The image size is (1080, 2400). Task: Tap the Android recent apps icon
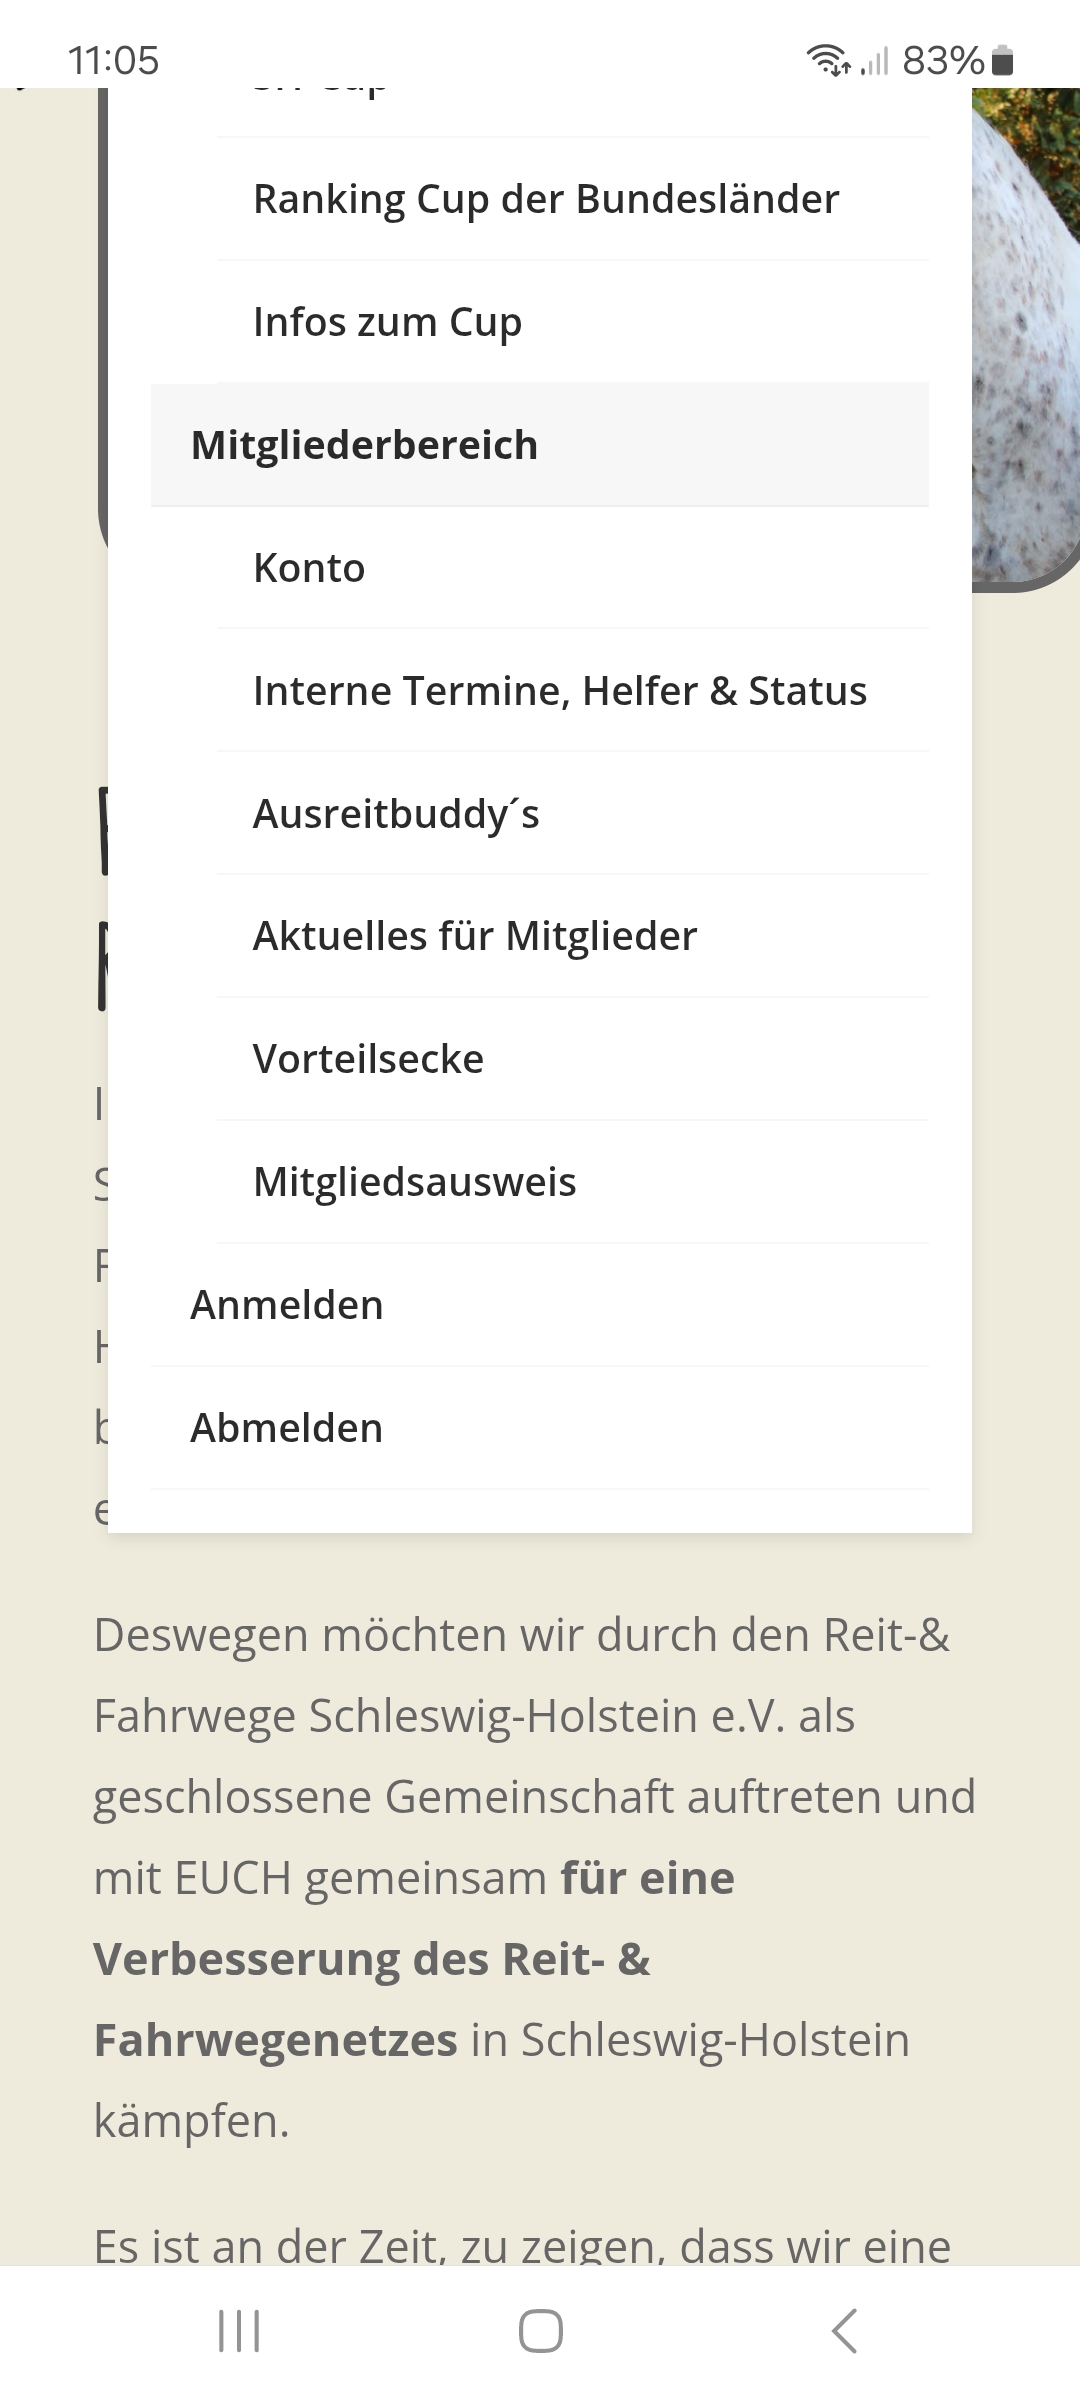point(239,2331)
